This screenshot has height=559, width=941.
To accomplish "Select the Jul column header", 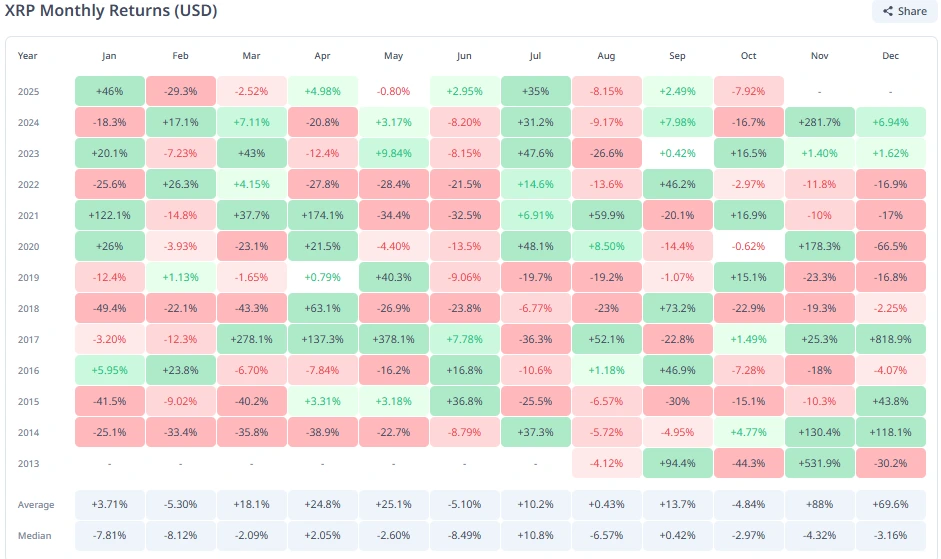I will point(534,56).
